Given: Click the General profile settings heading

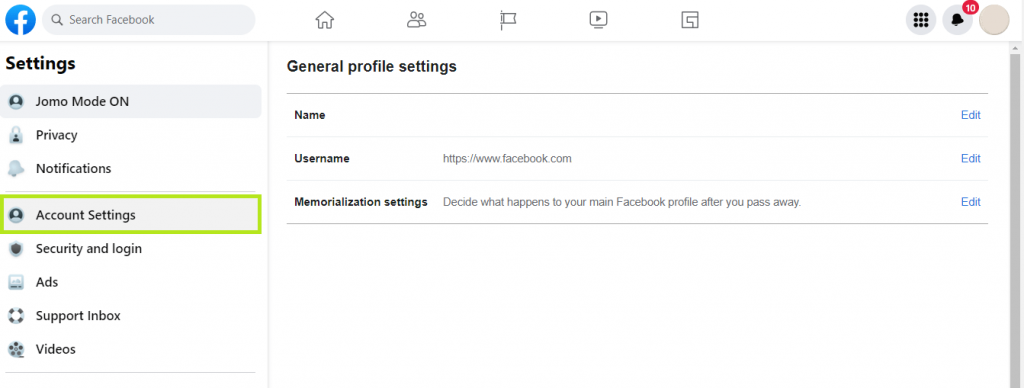Looking at the screenshot, I should click(x=372, y=66).
